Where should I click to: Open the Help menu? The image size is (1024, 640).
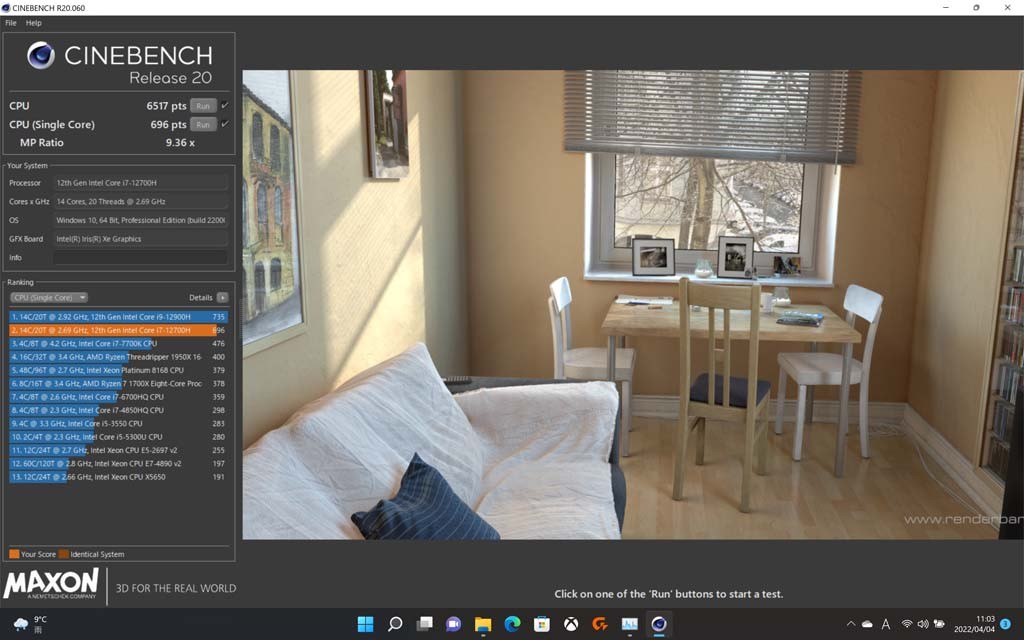pyautogui.click(x=33, y=23)
